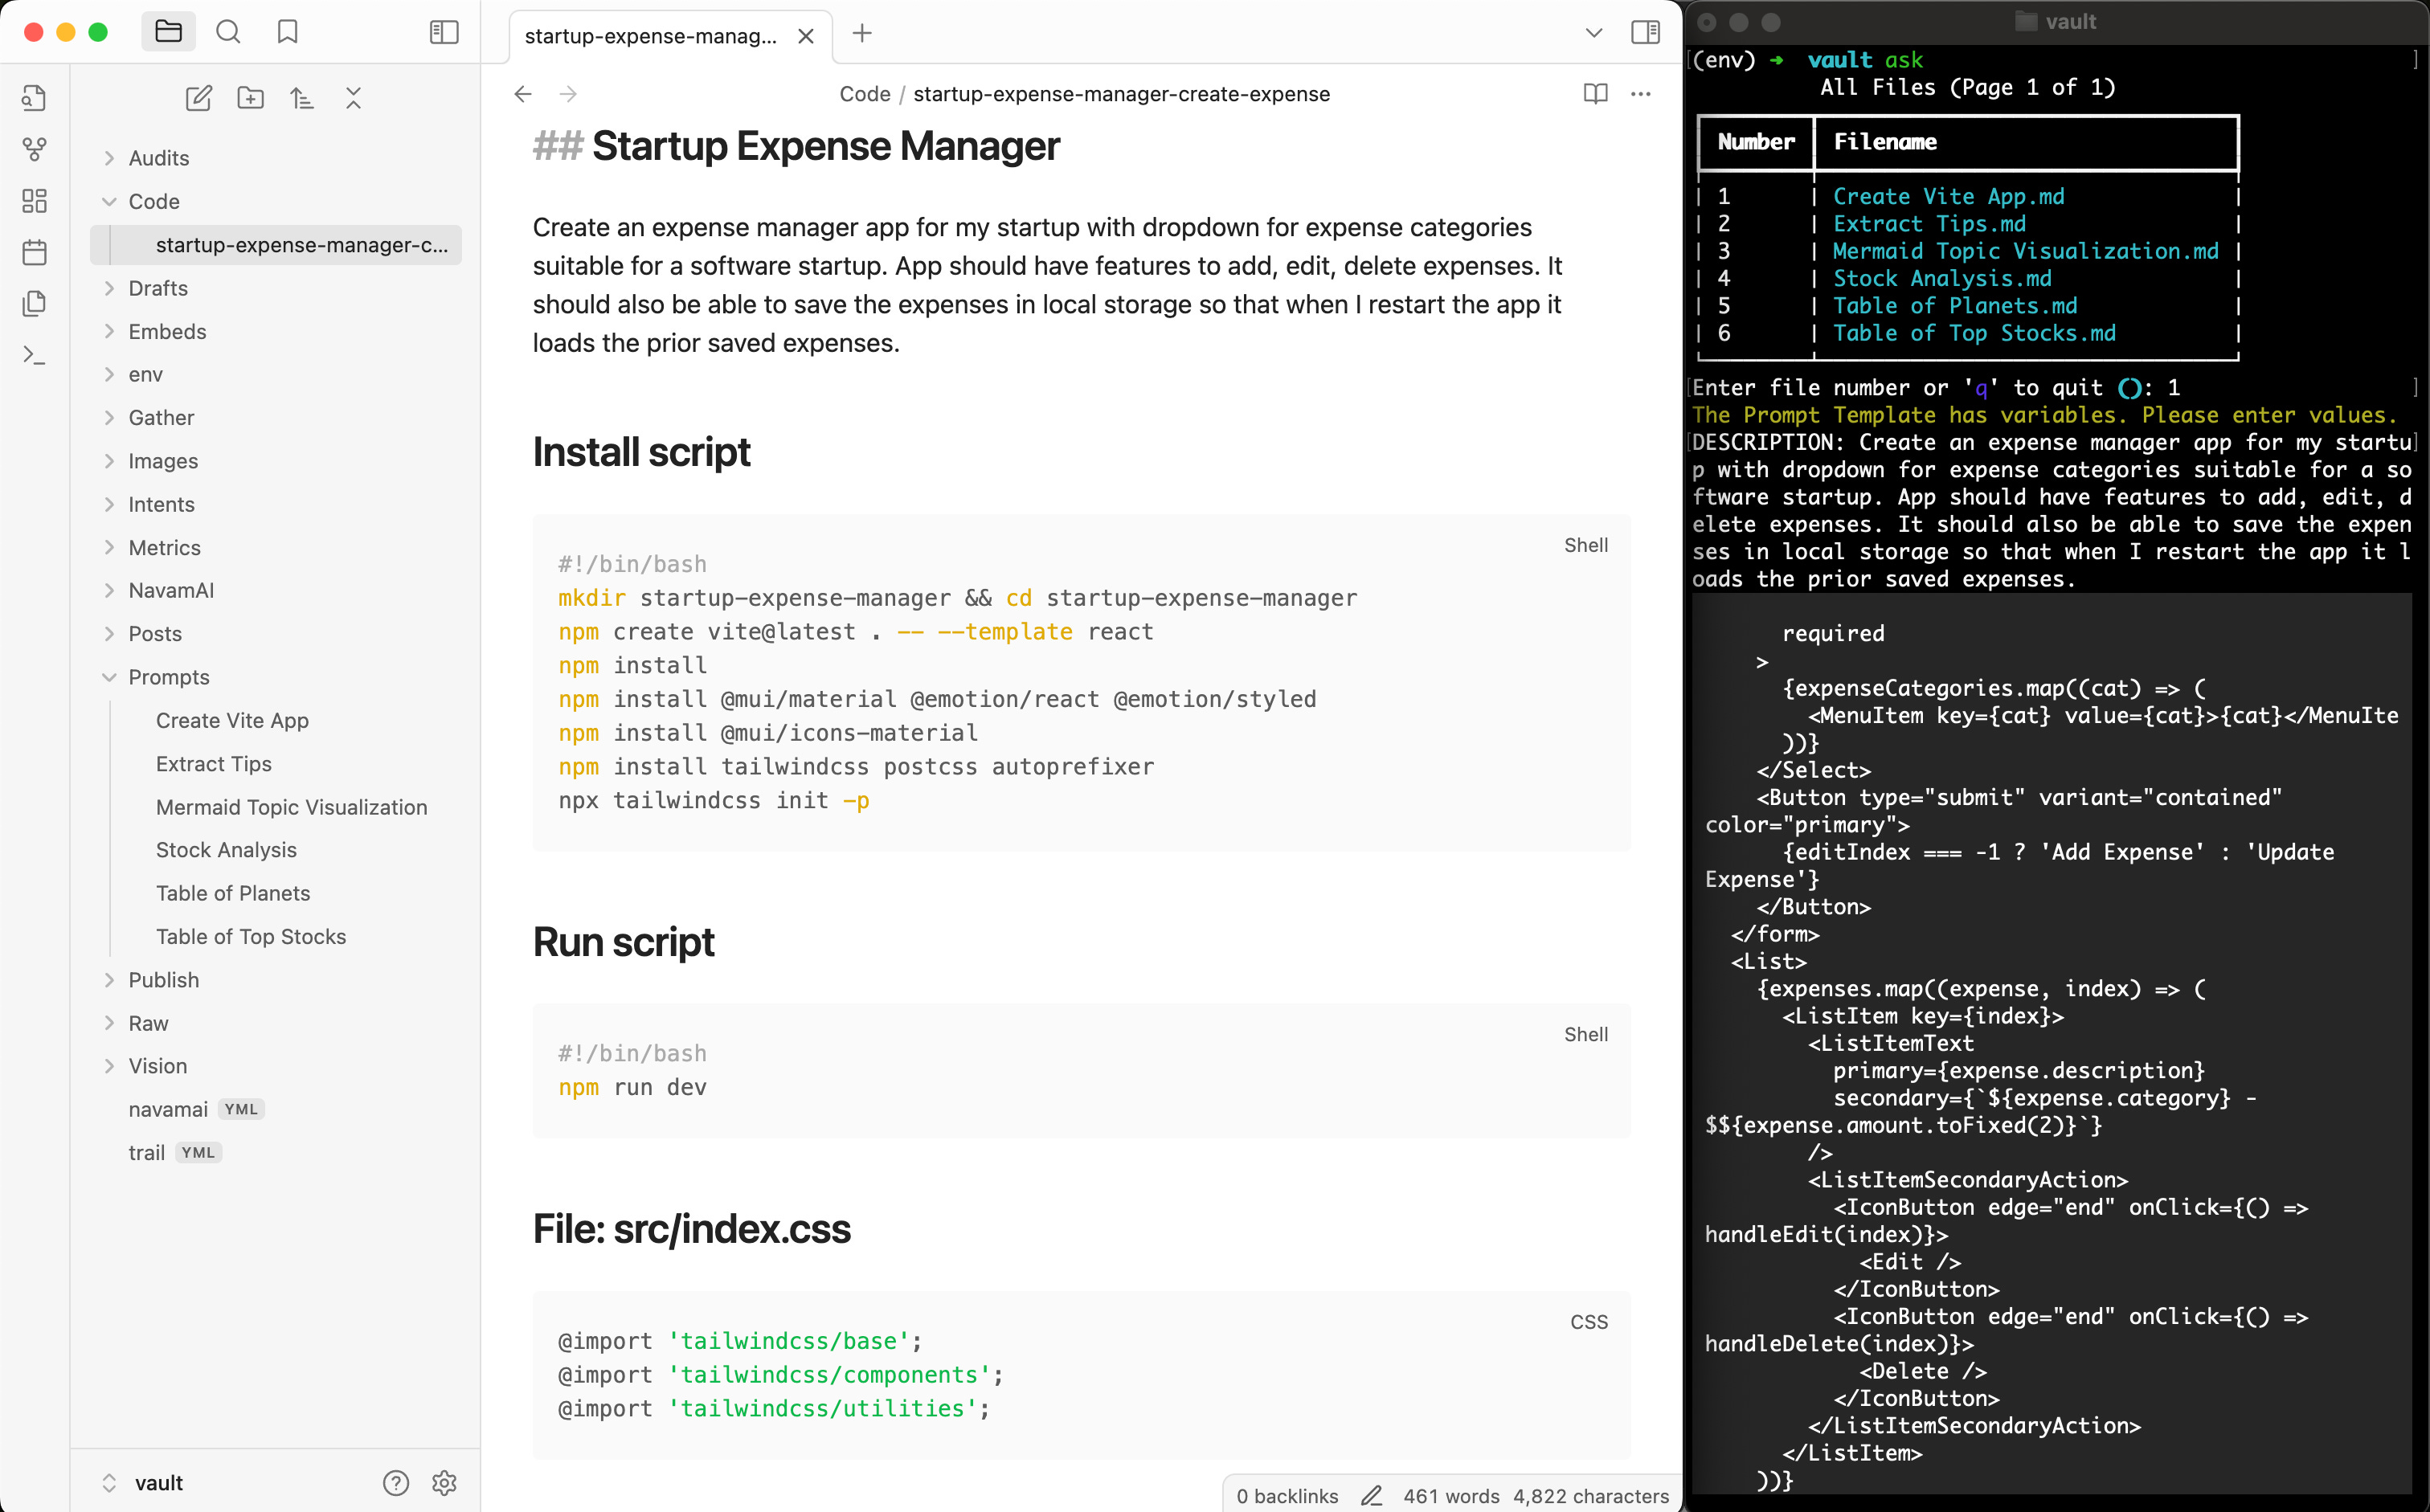
Task: Close the startup-expense-manager tab
Action: [x=805, y=36]
